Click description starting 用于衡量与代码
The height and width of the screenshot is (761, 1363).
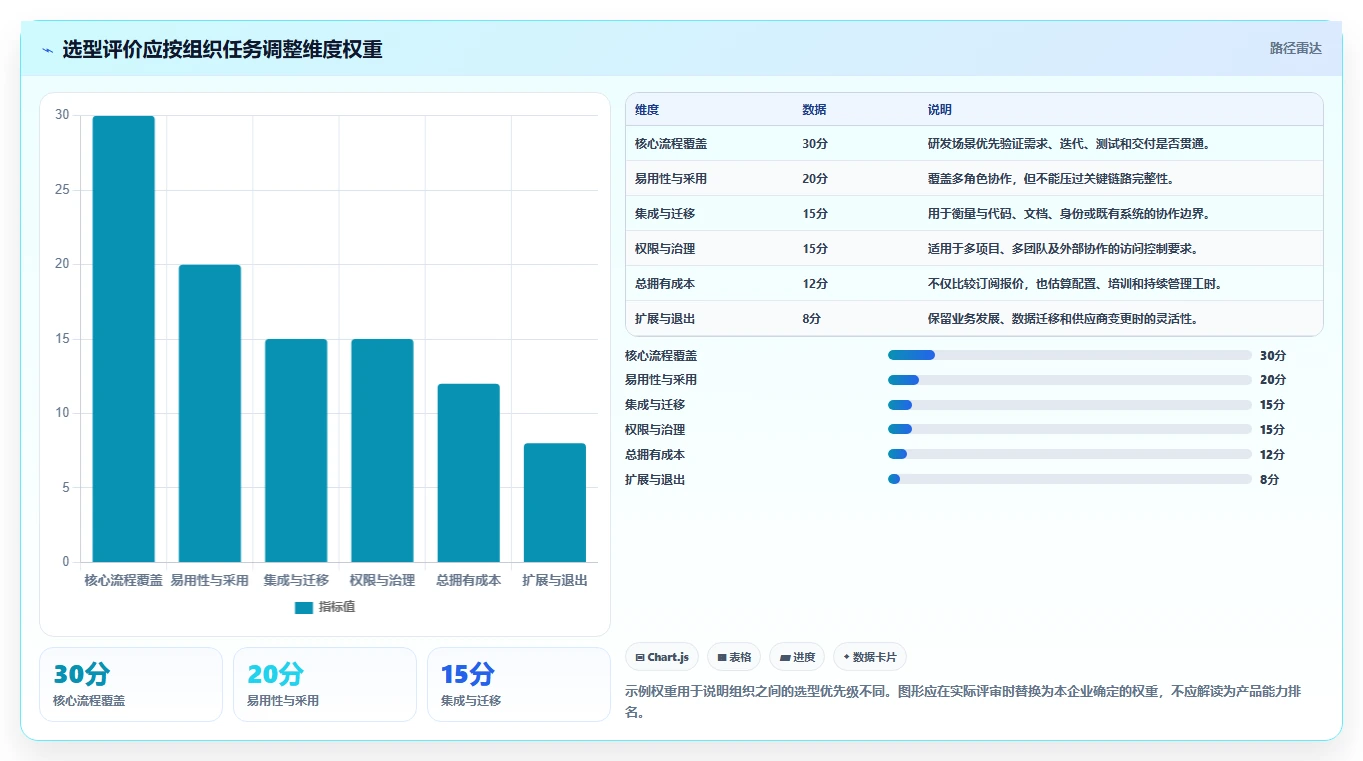(x=1069, y=214)
